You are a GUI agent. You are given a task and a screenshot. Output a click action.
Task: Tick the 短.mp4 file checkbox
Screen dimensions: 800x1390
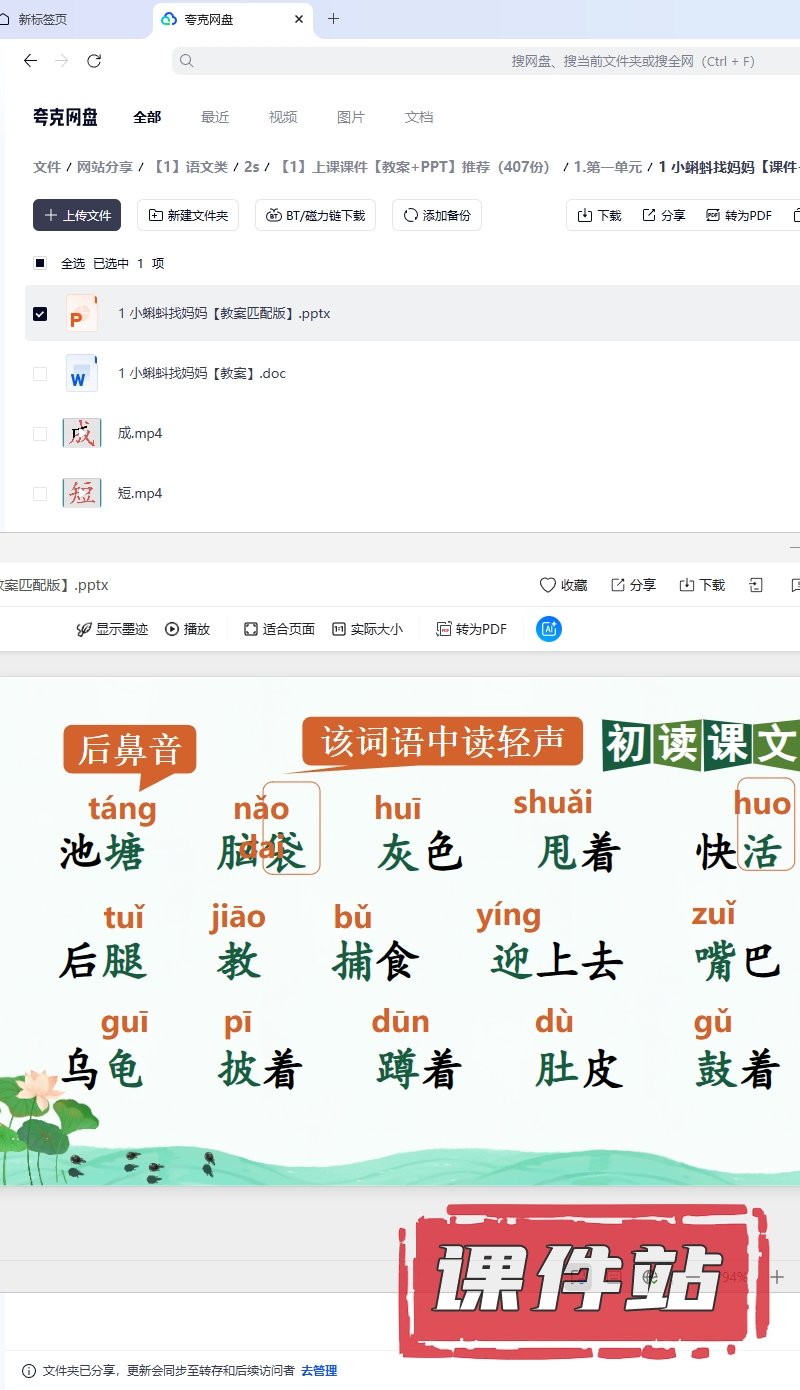tap(40, 493)
